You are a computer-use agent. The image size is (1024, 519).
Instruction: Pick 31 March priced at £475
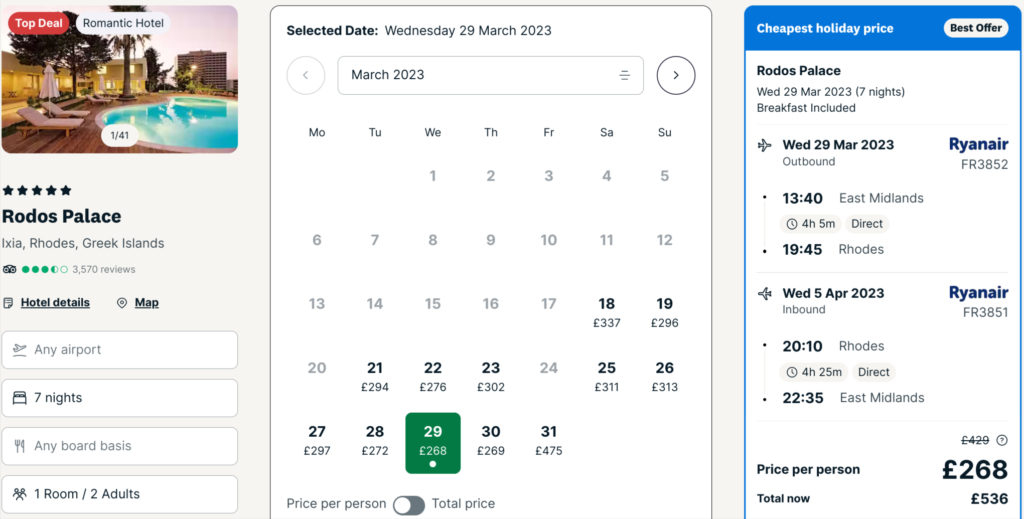click(549, 440)
